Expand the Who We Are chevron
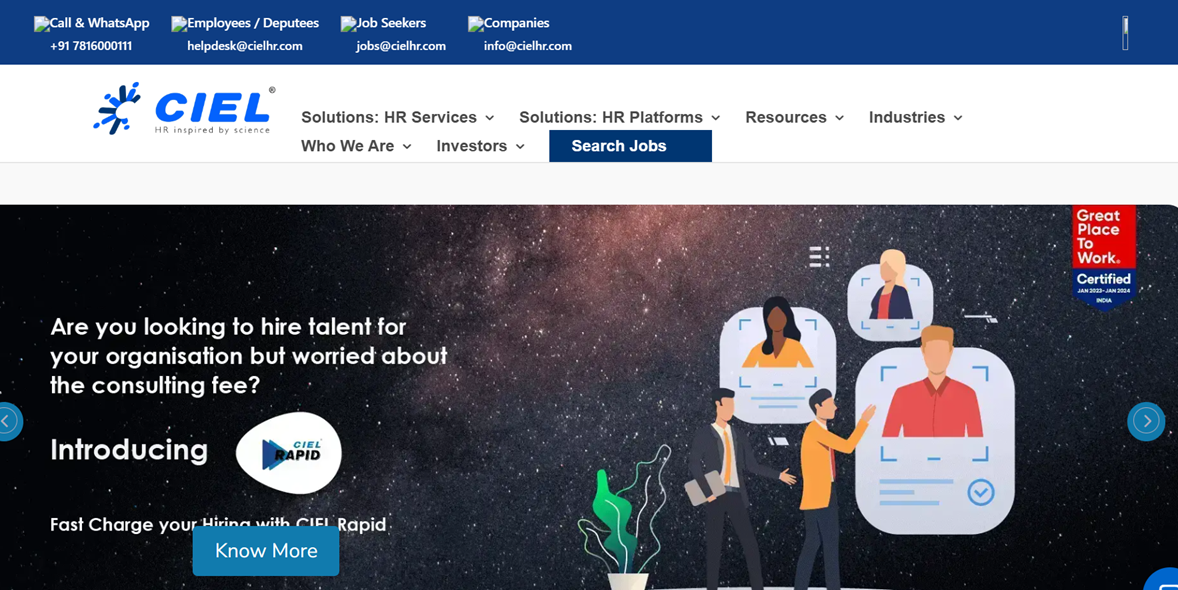This screenshot has height=590, width=1178. 407,147
